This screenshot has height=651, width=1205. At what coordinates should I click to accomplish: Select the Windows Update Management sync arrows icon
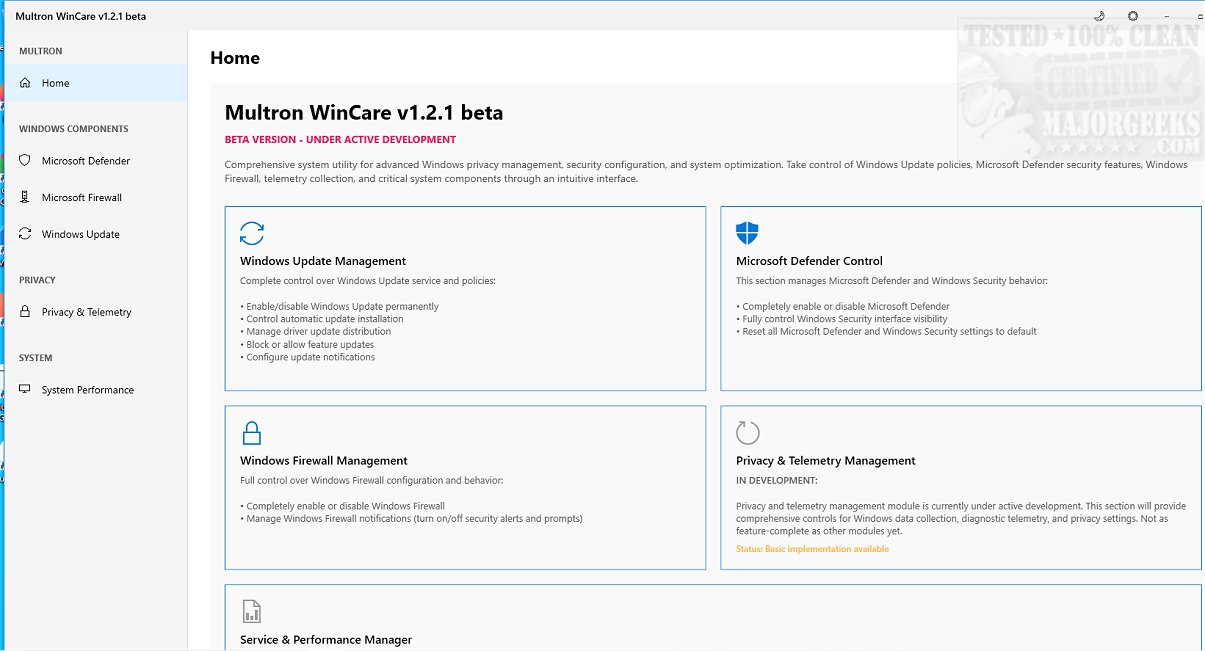(252, 233)
